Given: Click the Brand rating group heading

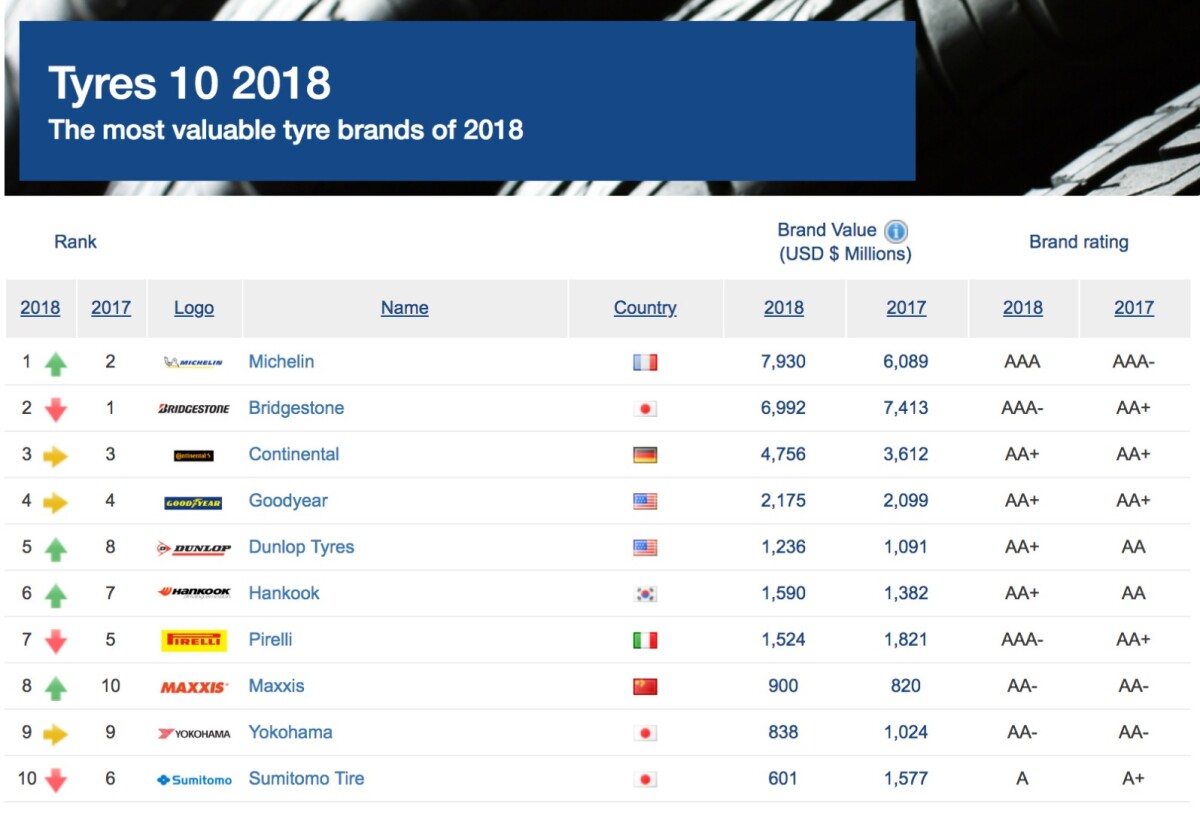Looking at the screenshot, I should pos(1079,242).
